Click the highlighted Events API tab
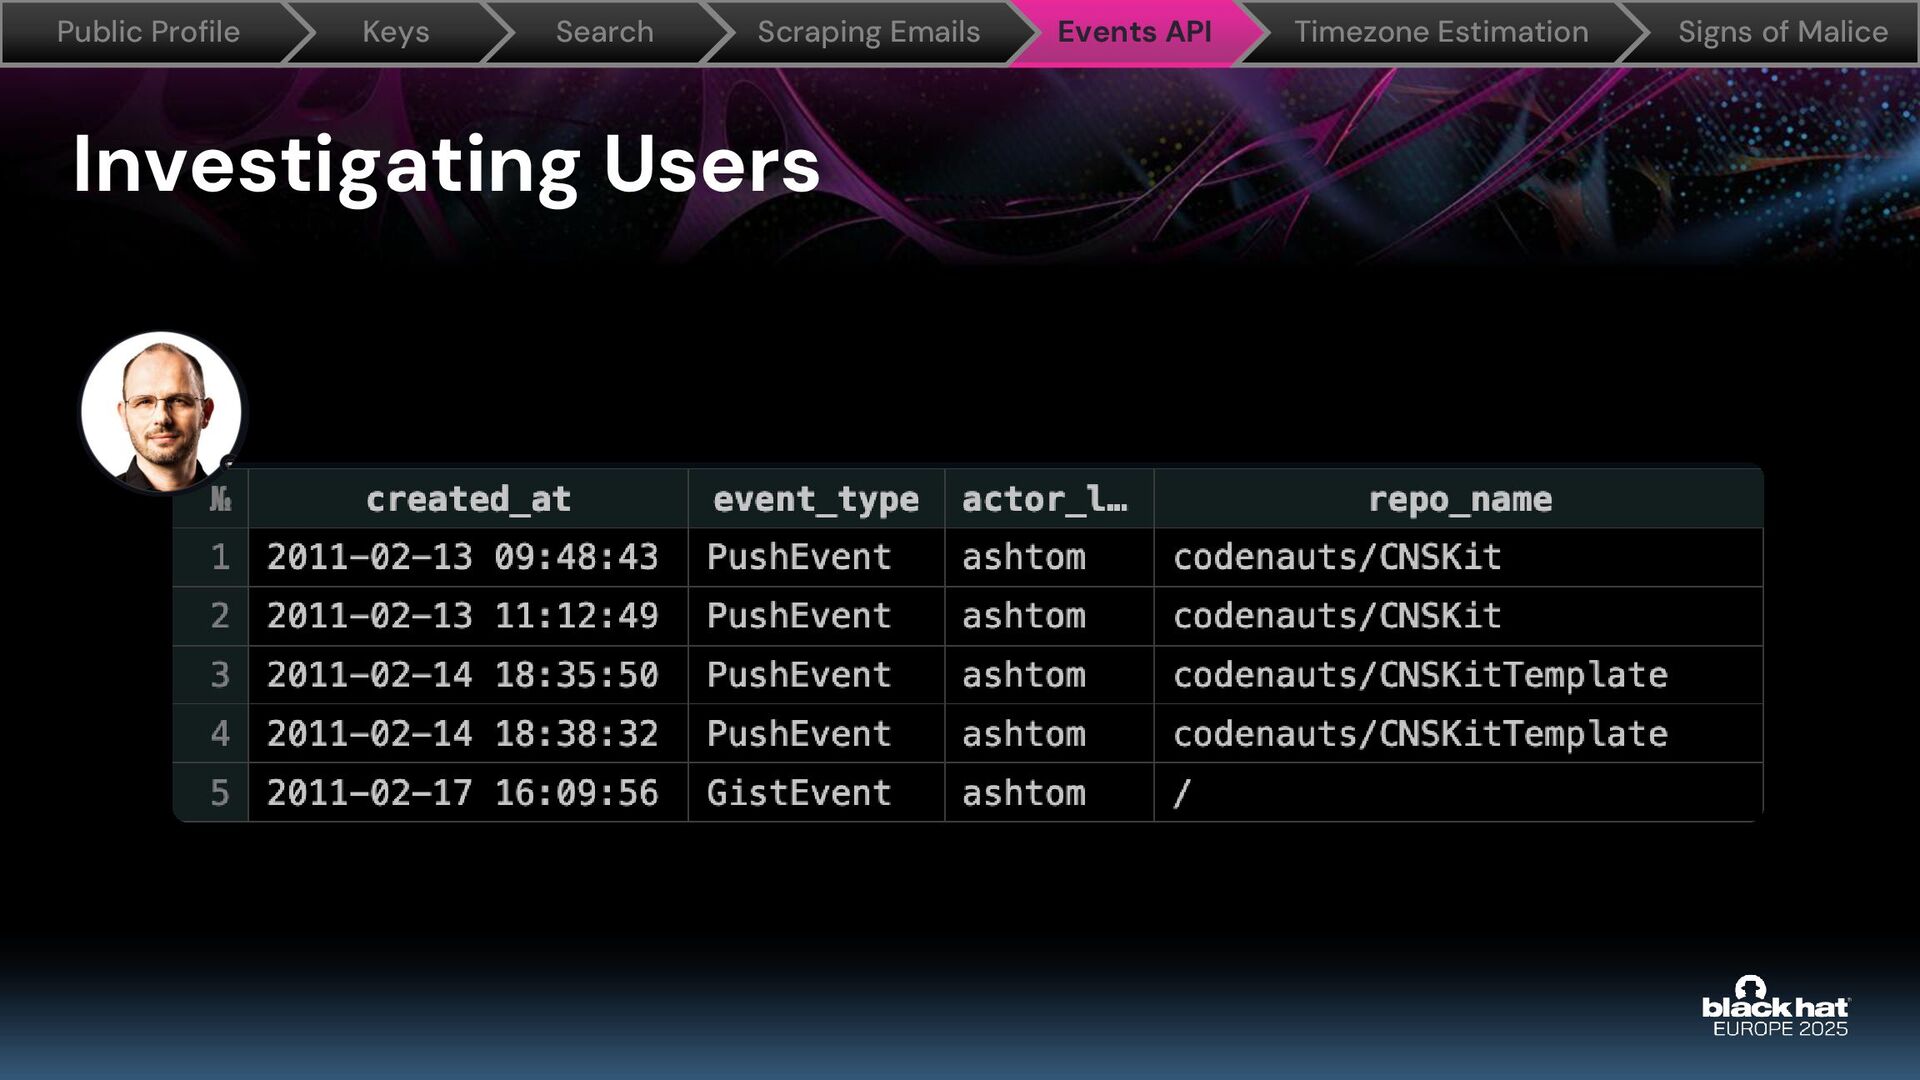 point(1134,32)
